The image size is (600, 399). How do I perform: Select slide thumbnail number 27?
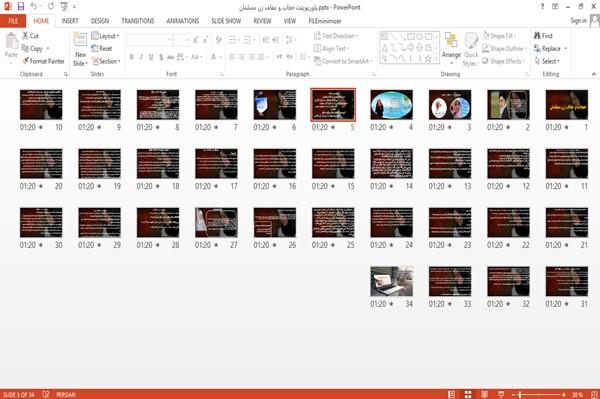216,222
